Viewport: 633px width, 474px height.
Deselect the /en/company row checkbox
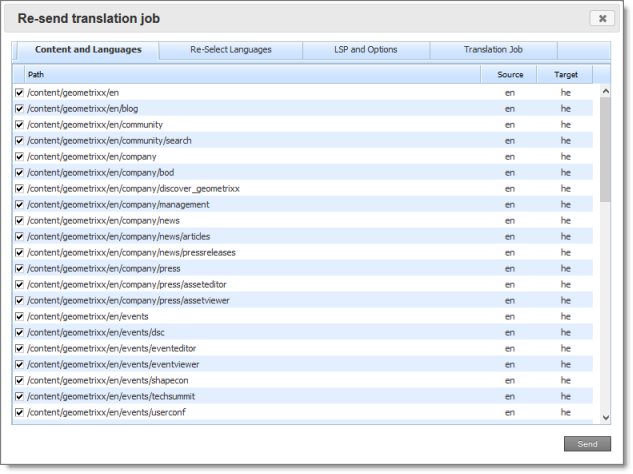pos(19,156)
